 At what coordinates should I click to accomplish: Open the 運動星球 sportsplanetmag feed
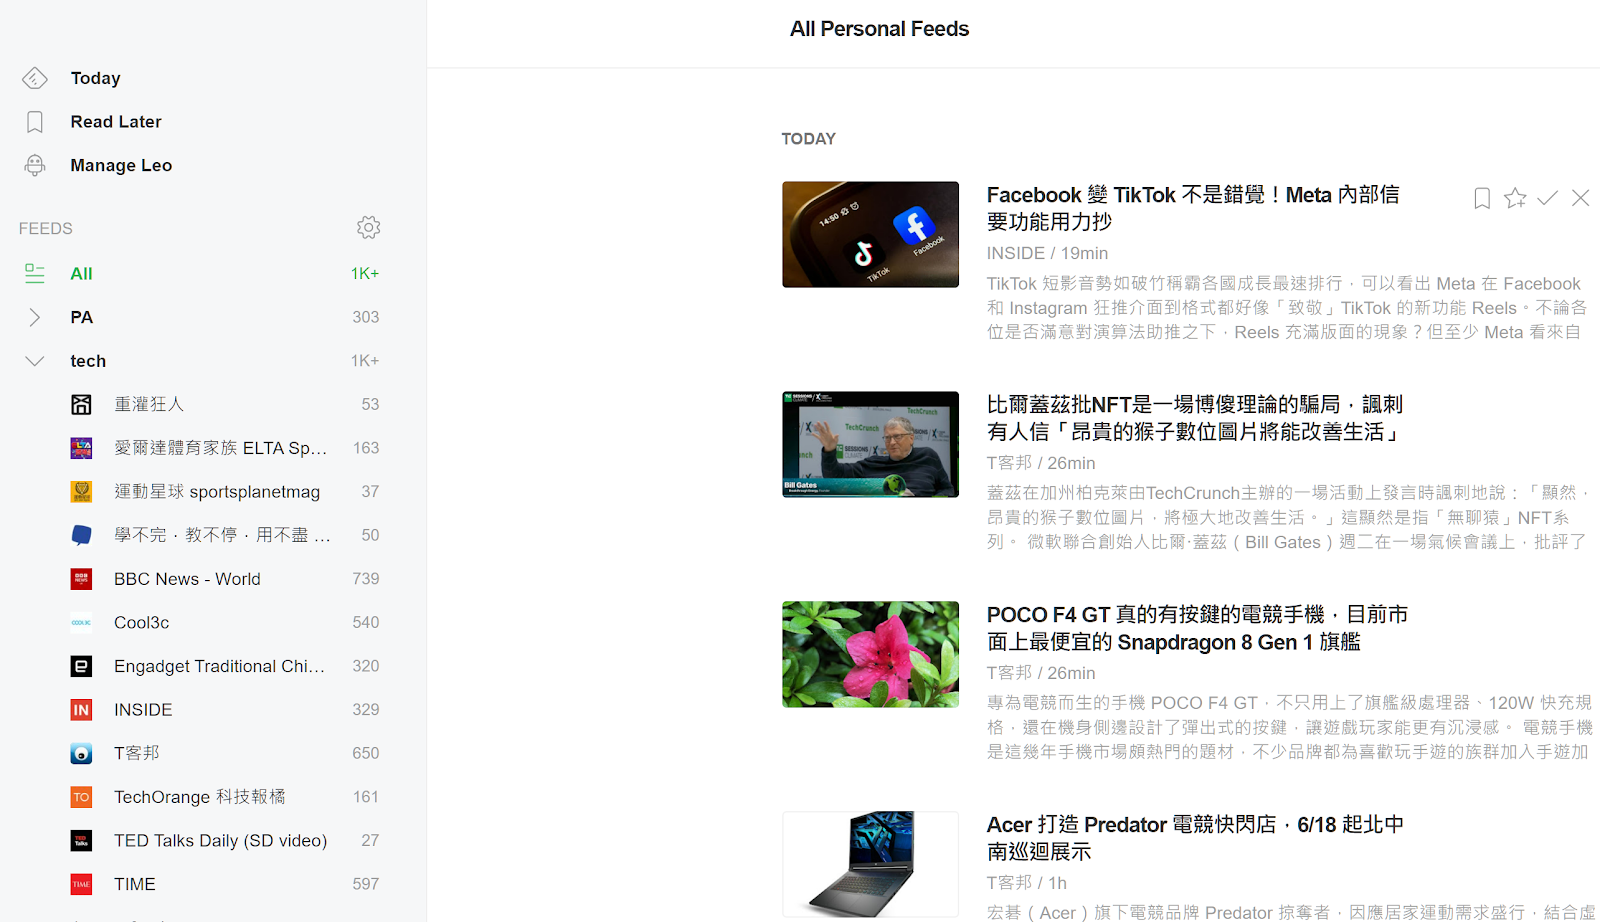[x=217, y=491]
